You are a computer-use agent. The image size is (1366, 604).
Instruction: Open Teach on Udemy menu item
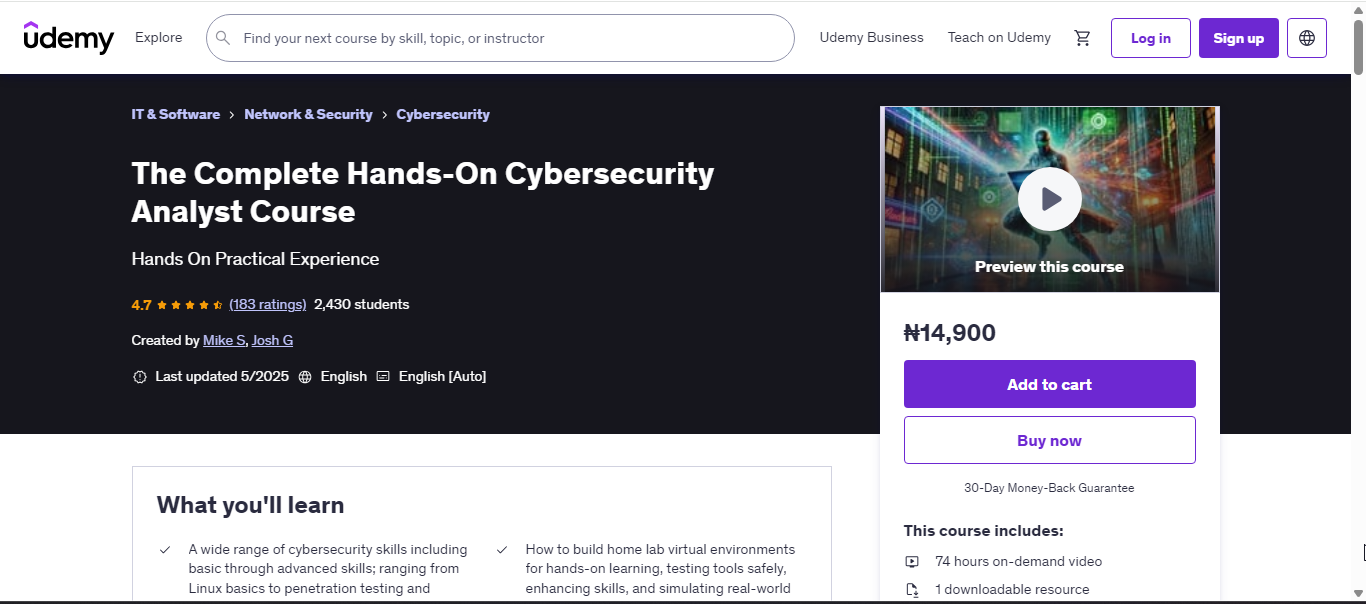coord(999,38)
